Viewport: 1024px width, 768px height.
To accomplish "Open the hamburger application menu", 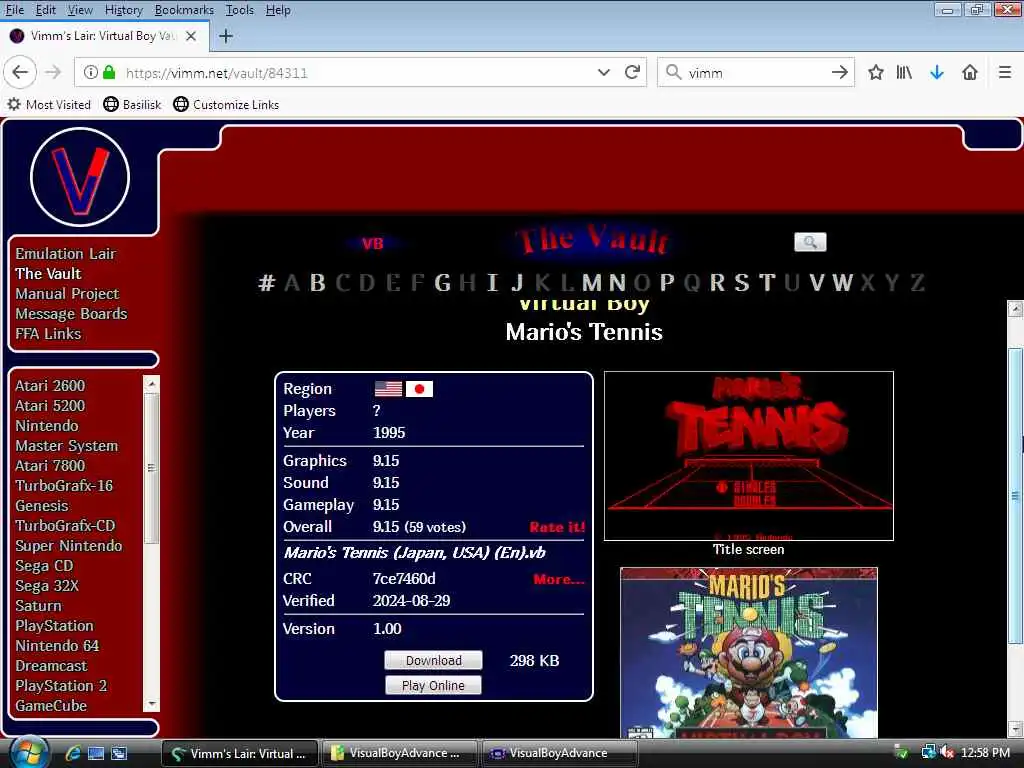I will pyautogui.click(x=1004, y=72).
